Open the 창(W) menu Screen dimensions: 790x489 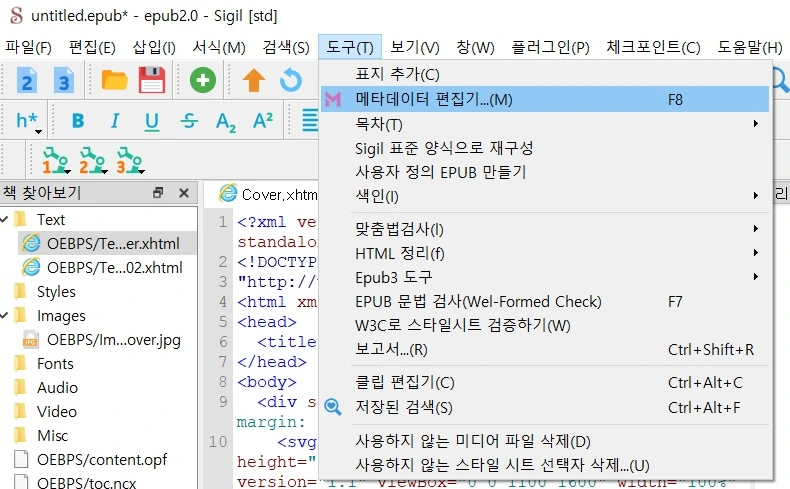[x=475, y=47]
